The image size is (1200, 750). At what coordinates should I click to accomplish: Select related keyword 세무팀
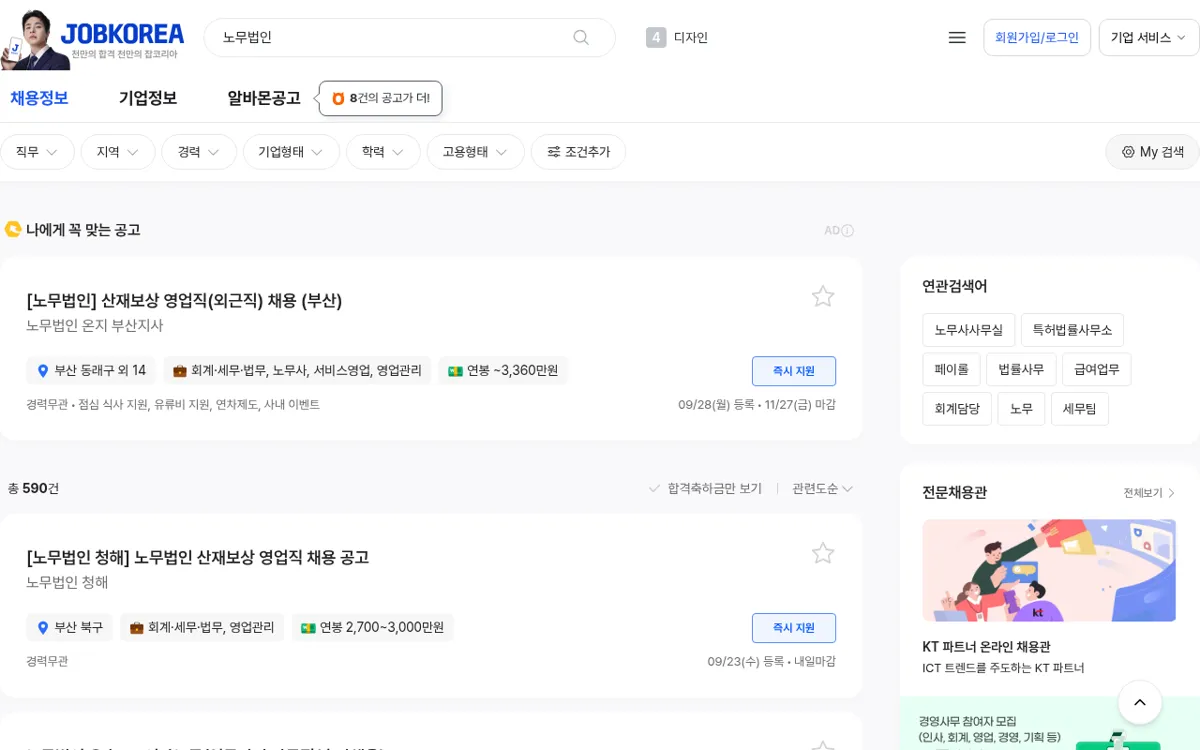[x=1080, y=408]
